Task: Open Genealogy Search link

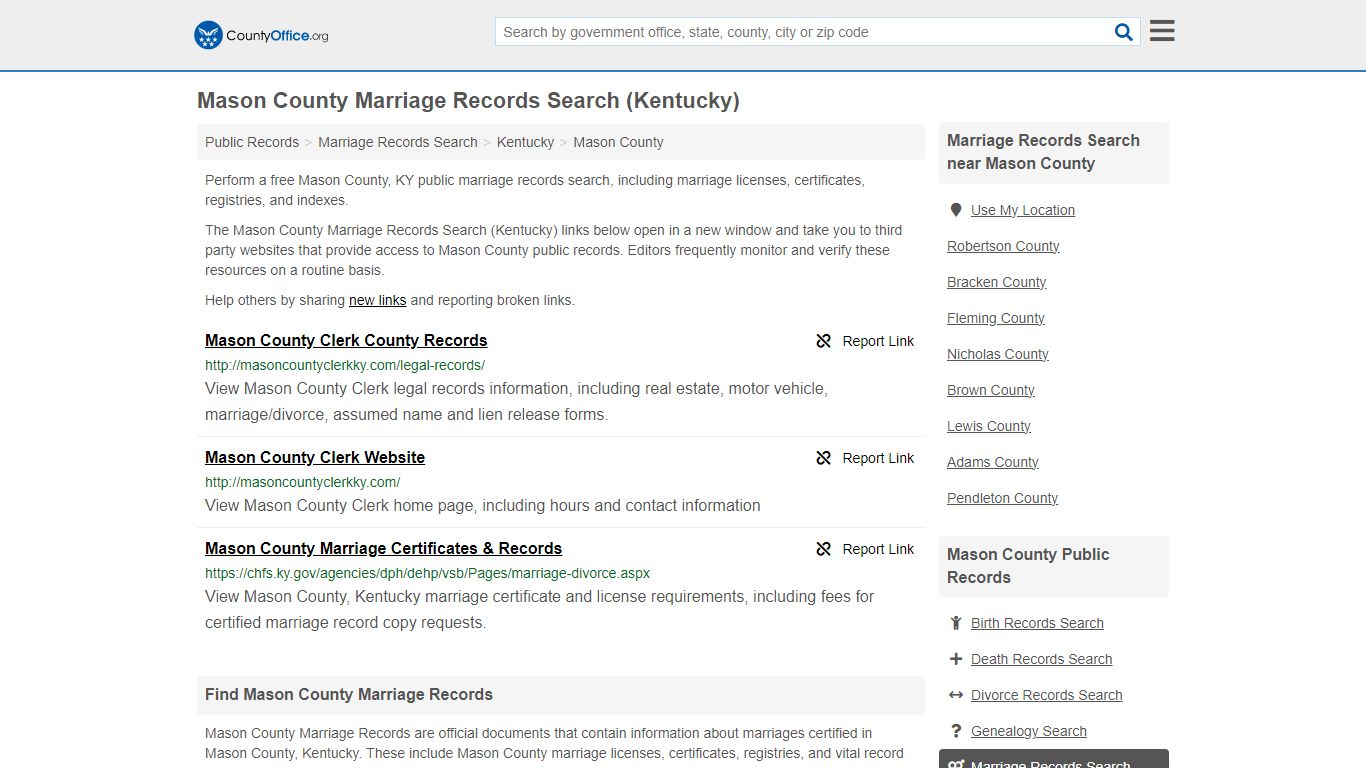Action: click(1028, 731)
